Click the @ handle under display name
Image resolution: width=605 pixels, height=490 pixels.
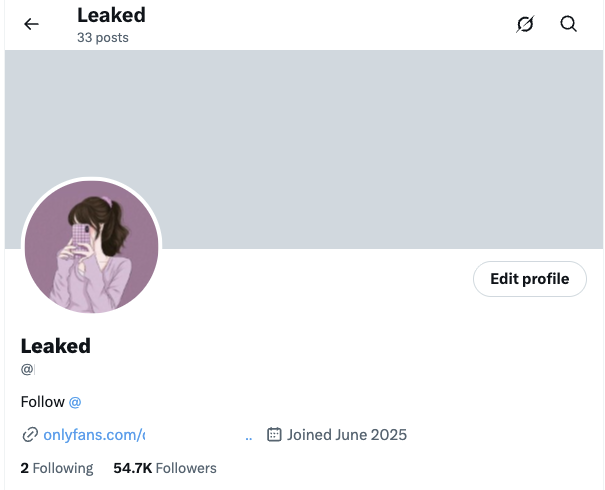pyautogui.click(x=27, y=370)
